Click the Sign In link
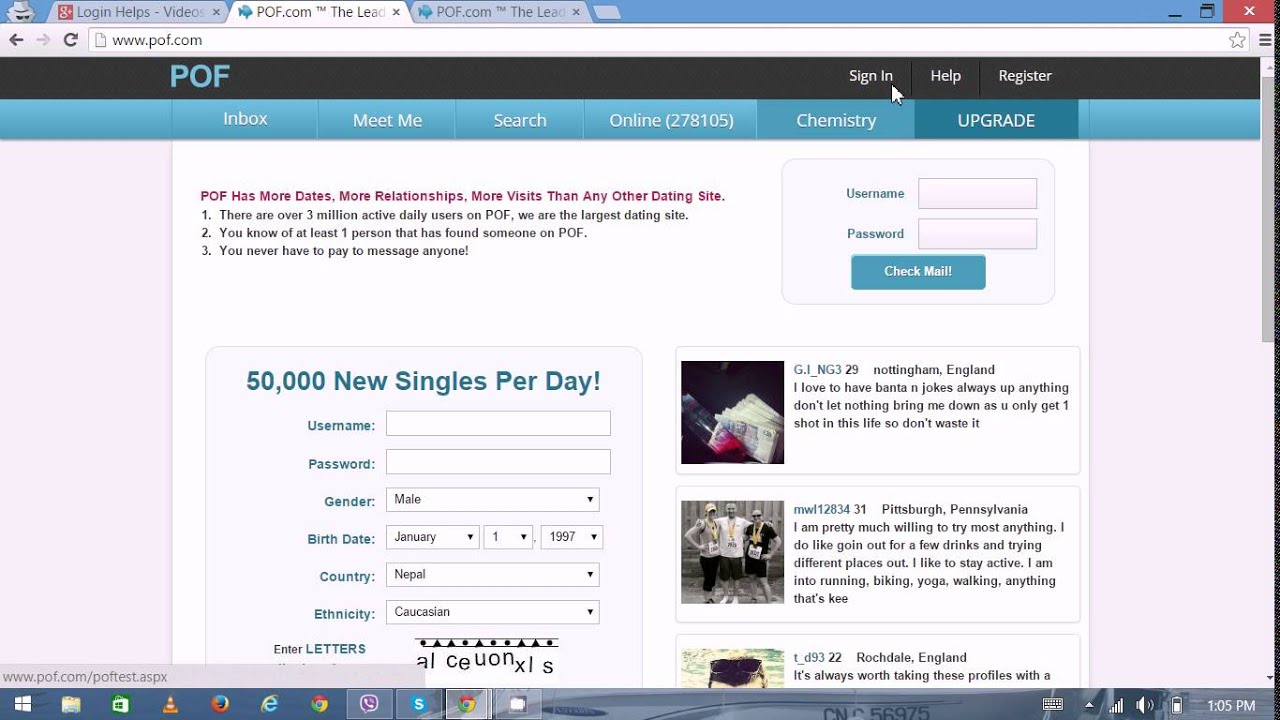Image resolution: width=1280 pixels, height=720 pixels. tap(870, 76)
